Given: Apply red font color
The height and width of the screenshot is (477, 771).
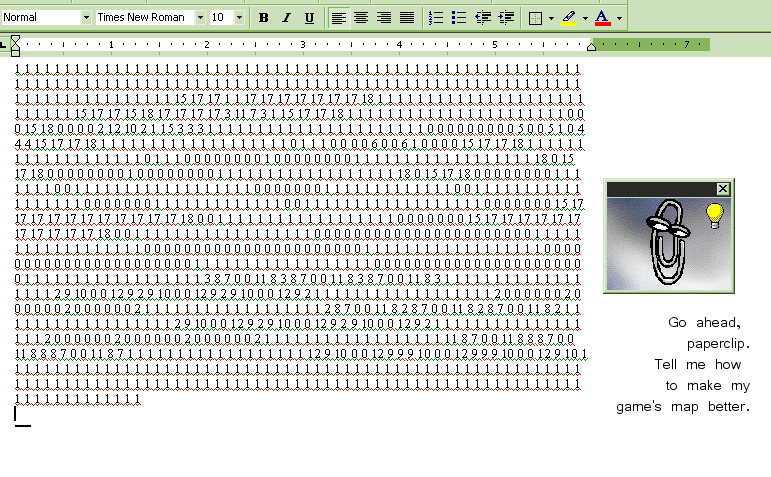Looking at the screenshot, I should (x=602, y=18).
